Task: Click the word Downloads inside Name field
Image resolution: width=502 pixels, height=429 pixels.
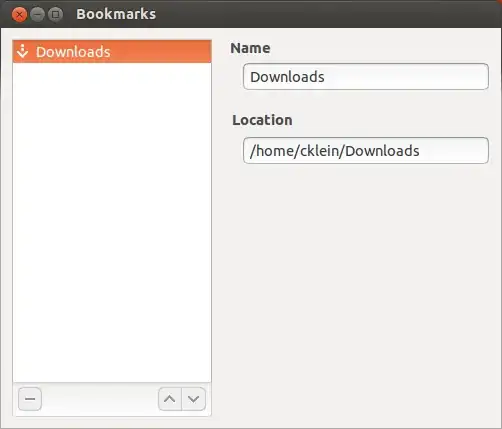Action: [x=287, y=77]
